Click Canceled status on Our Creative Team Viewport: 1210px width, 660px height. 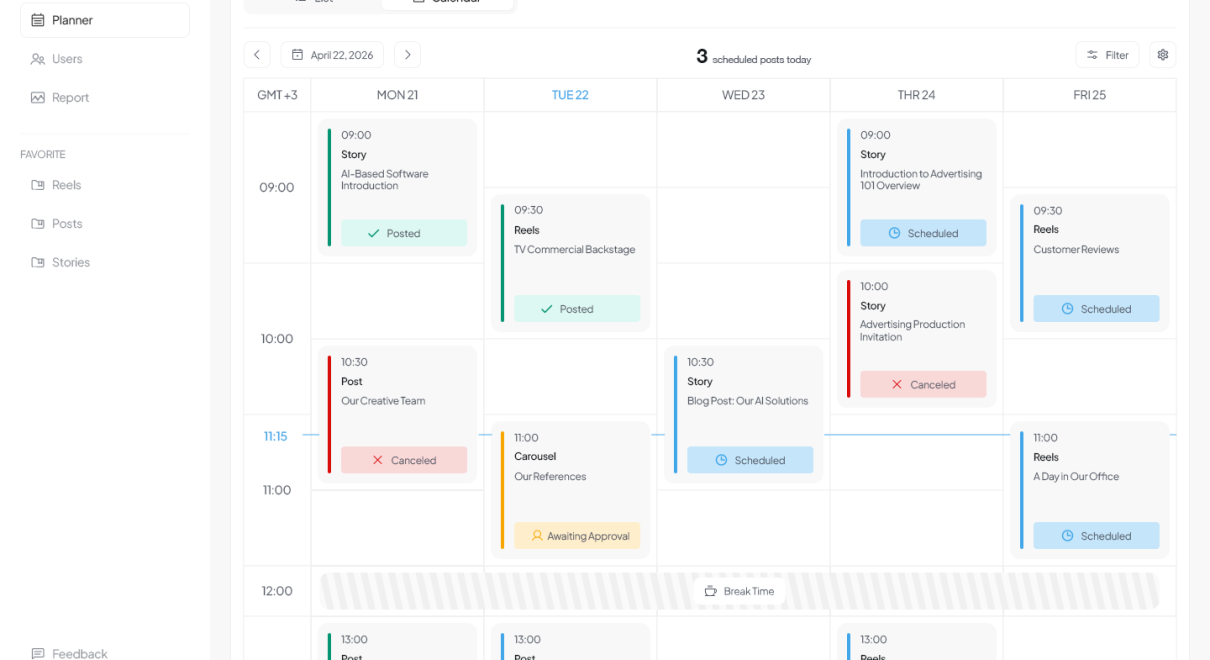point(404,460)
